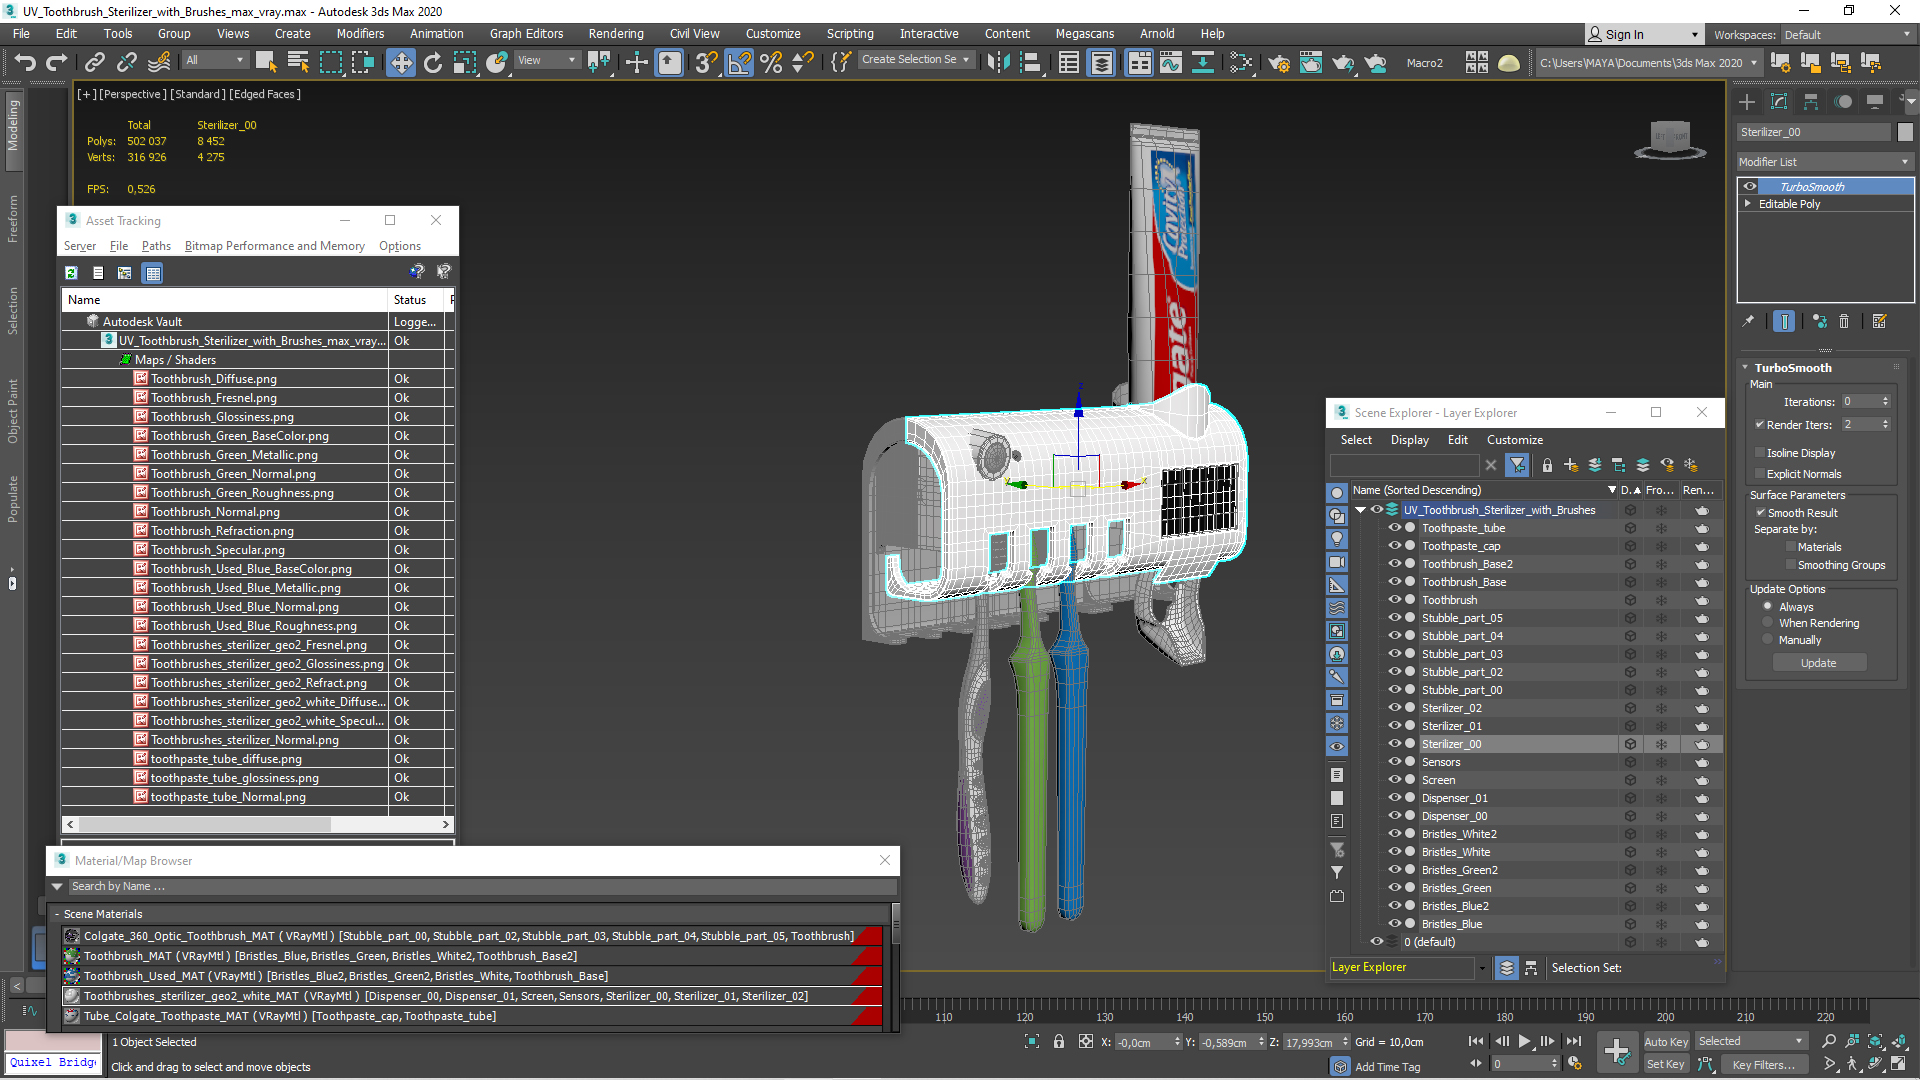Screen dimensions: 1920x1080
Task: Click the Asset Tracking horizontal scrollbar
Action: (x=258, y=825)
